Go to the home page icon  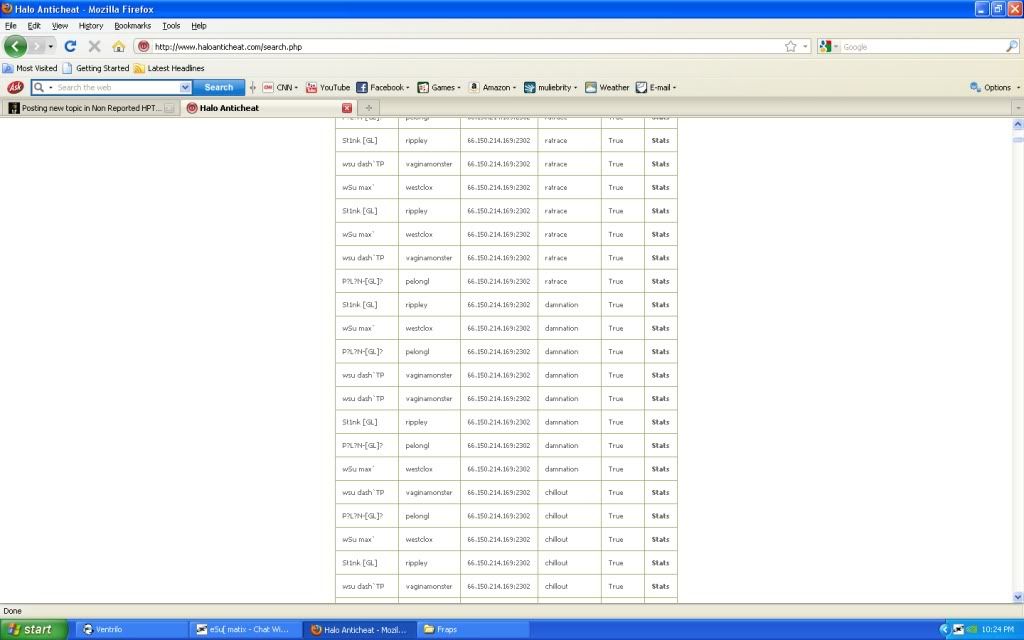click(x=119, y=46)
